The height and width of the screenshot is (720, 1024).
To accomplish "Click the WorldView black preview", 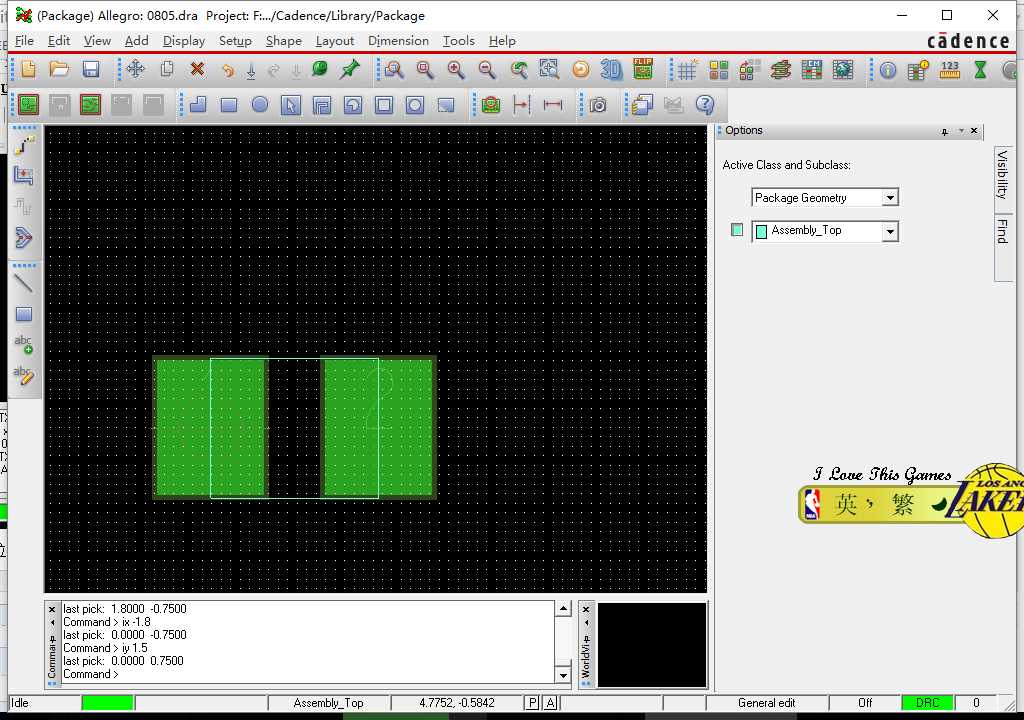I will pos(652,644).
